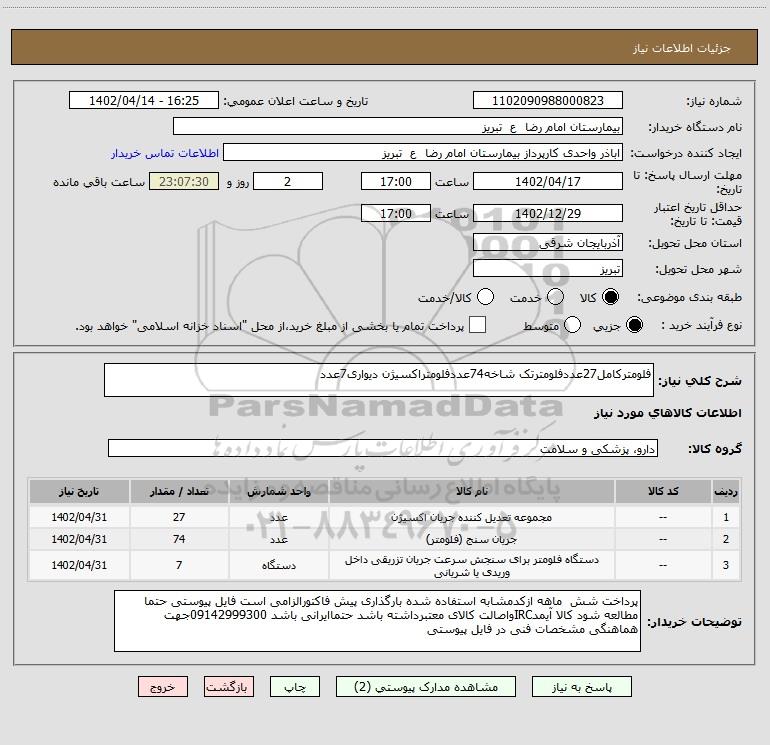Click the خروج exit button
The width and height of the screenshot is (770, 745).
(x=163, y=687)
